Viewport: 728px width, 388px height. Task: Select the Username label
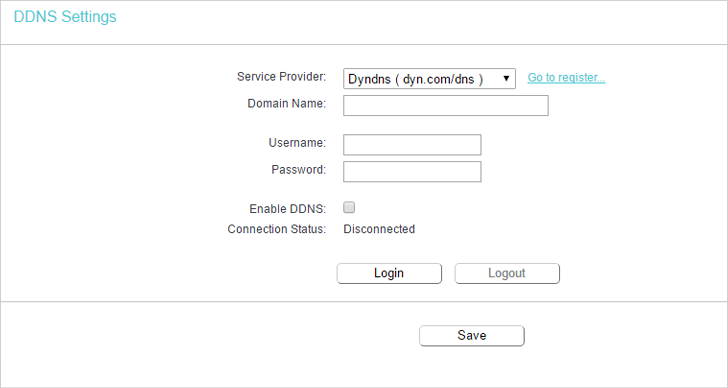click(297, 143)
